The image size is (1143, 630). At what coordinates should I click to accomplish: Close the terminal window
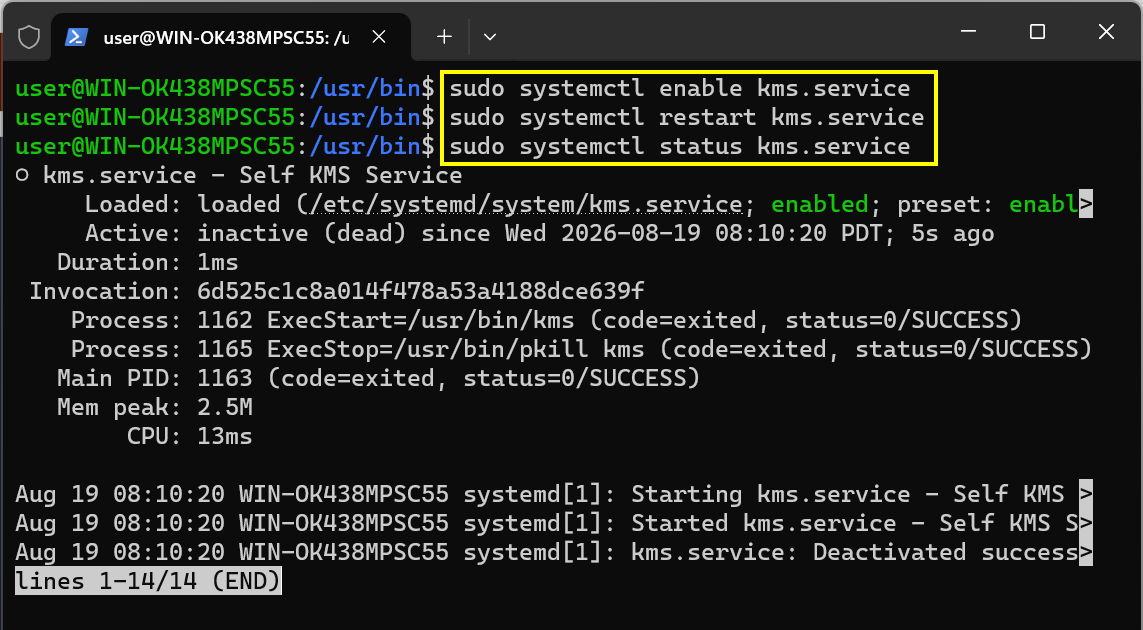1105,31
